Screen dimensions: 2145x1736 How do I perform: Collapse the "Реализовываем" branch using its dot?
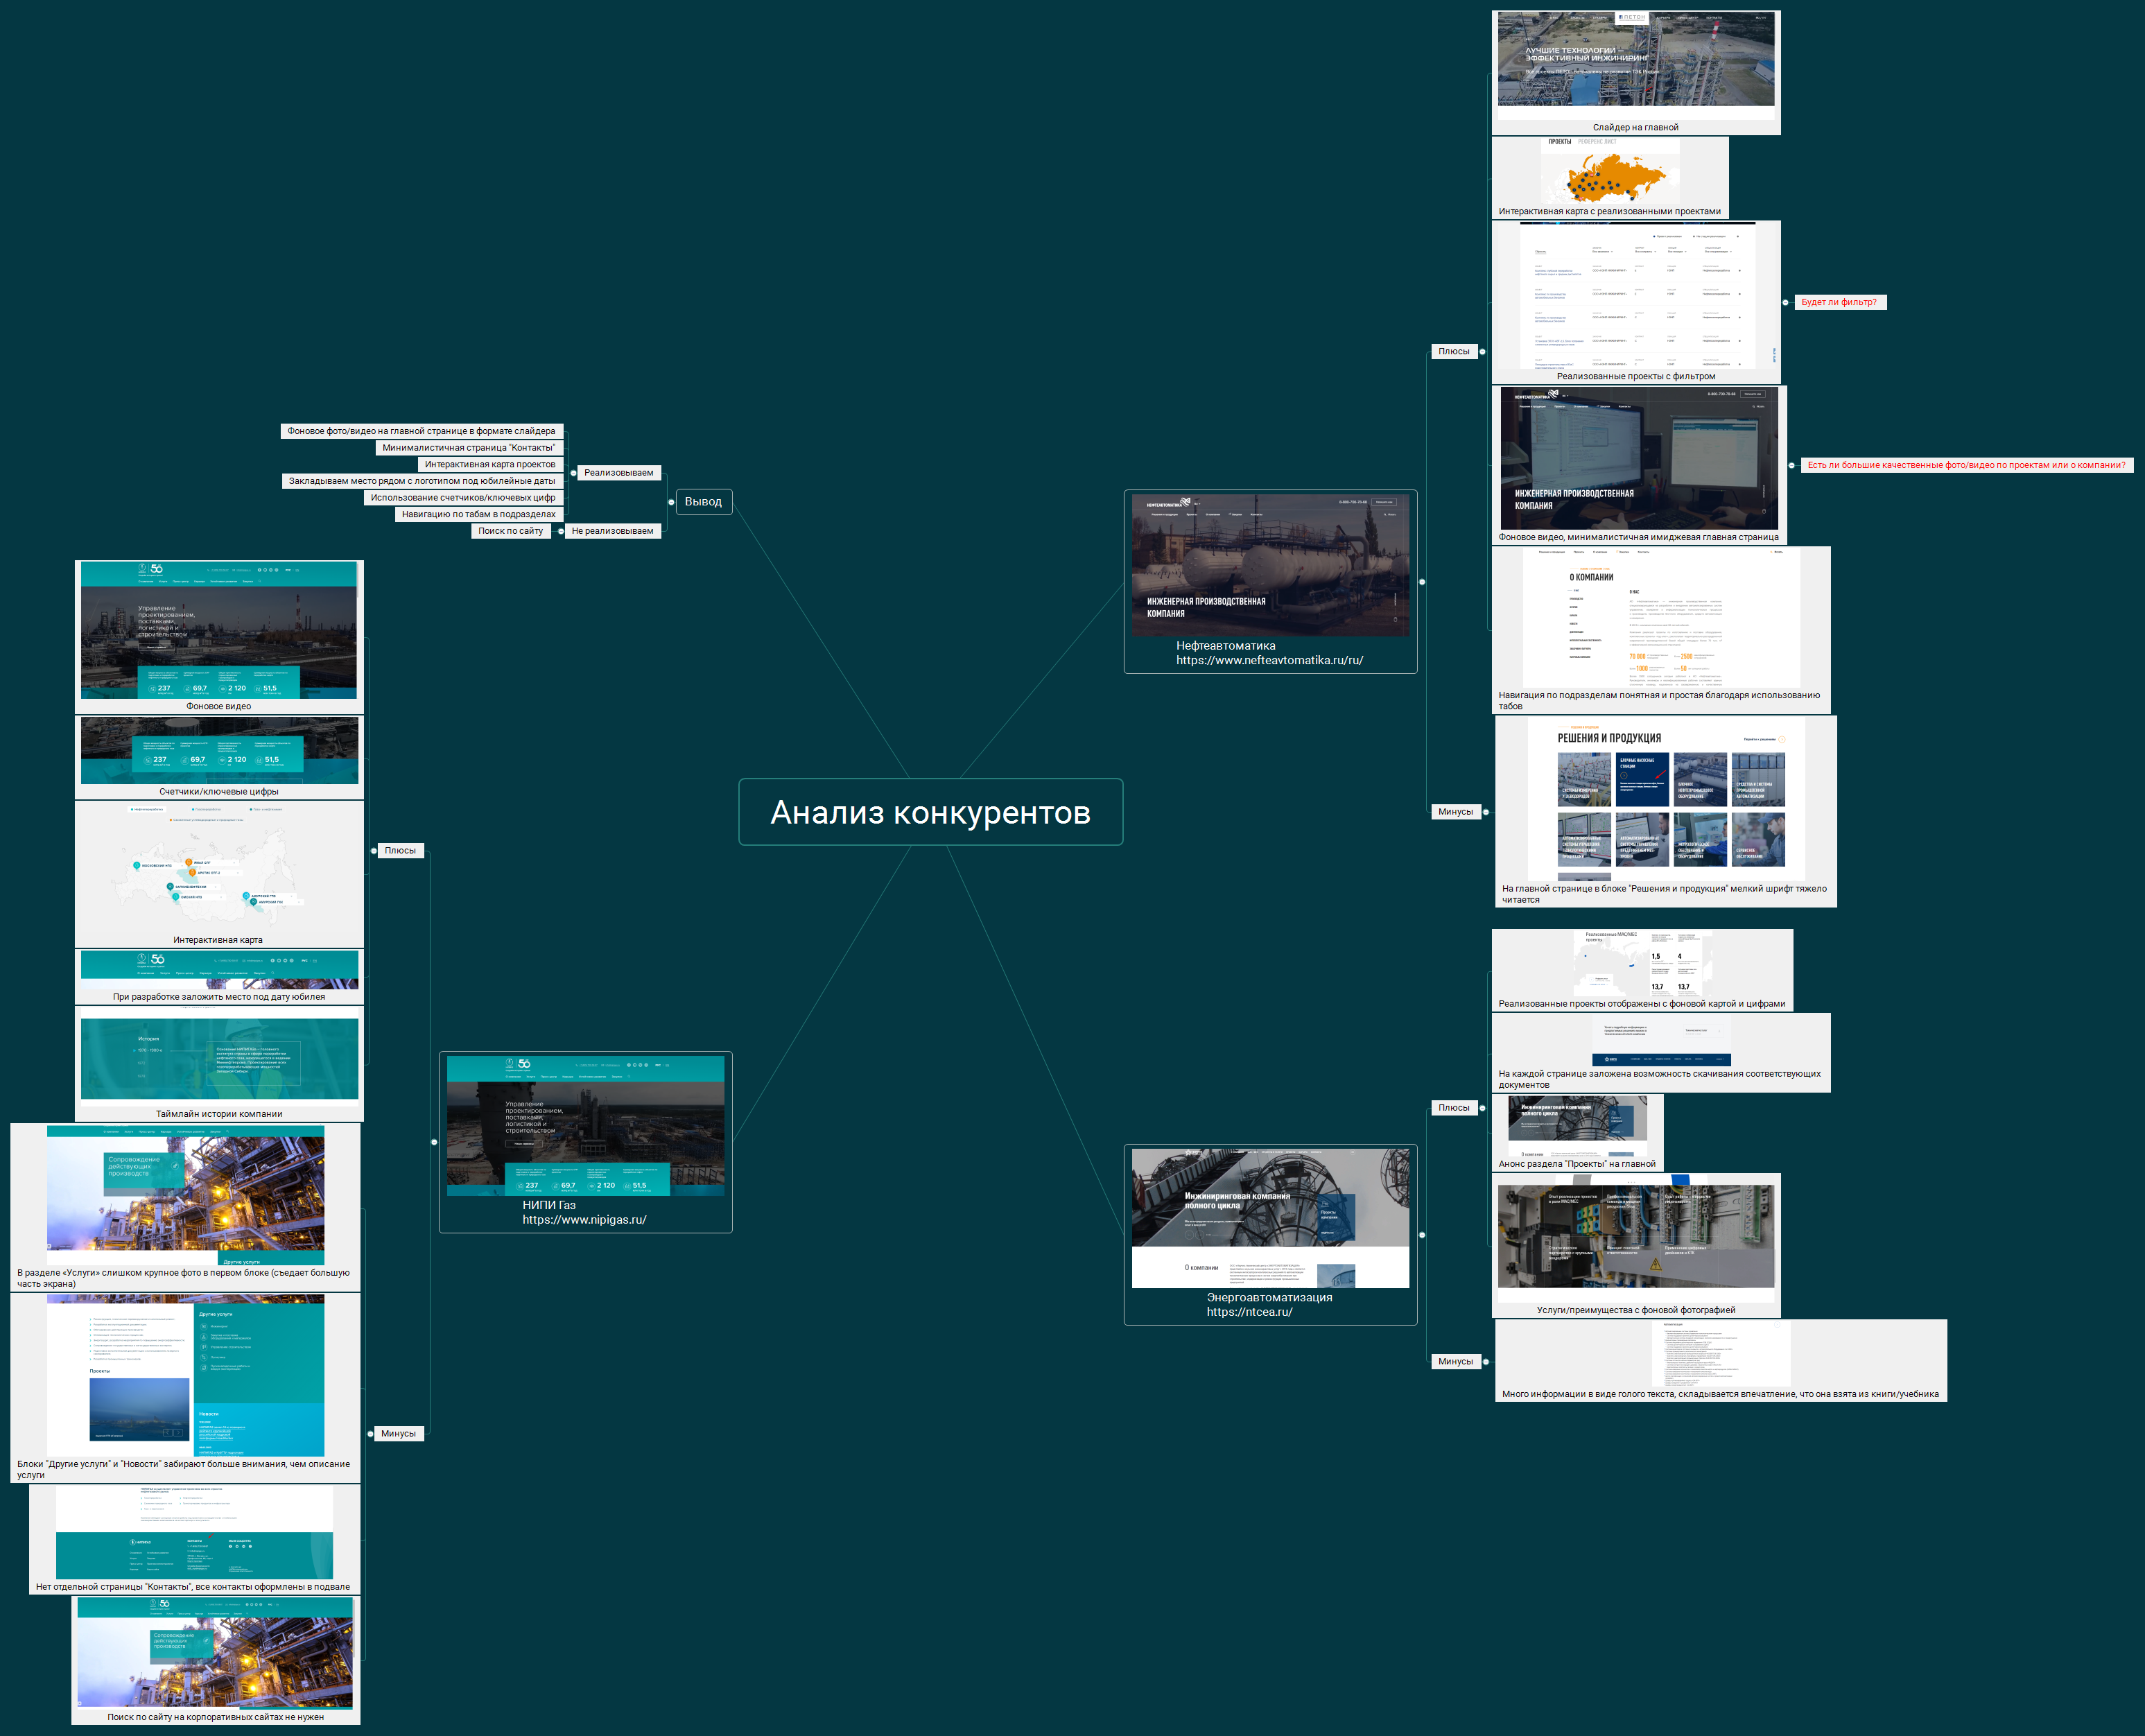point(573,473)
